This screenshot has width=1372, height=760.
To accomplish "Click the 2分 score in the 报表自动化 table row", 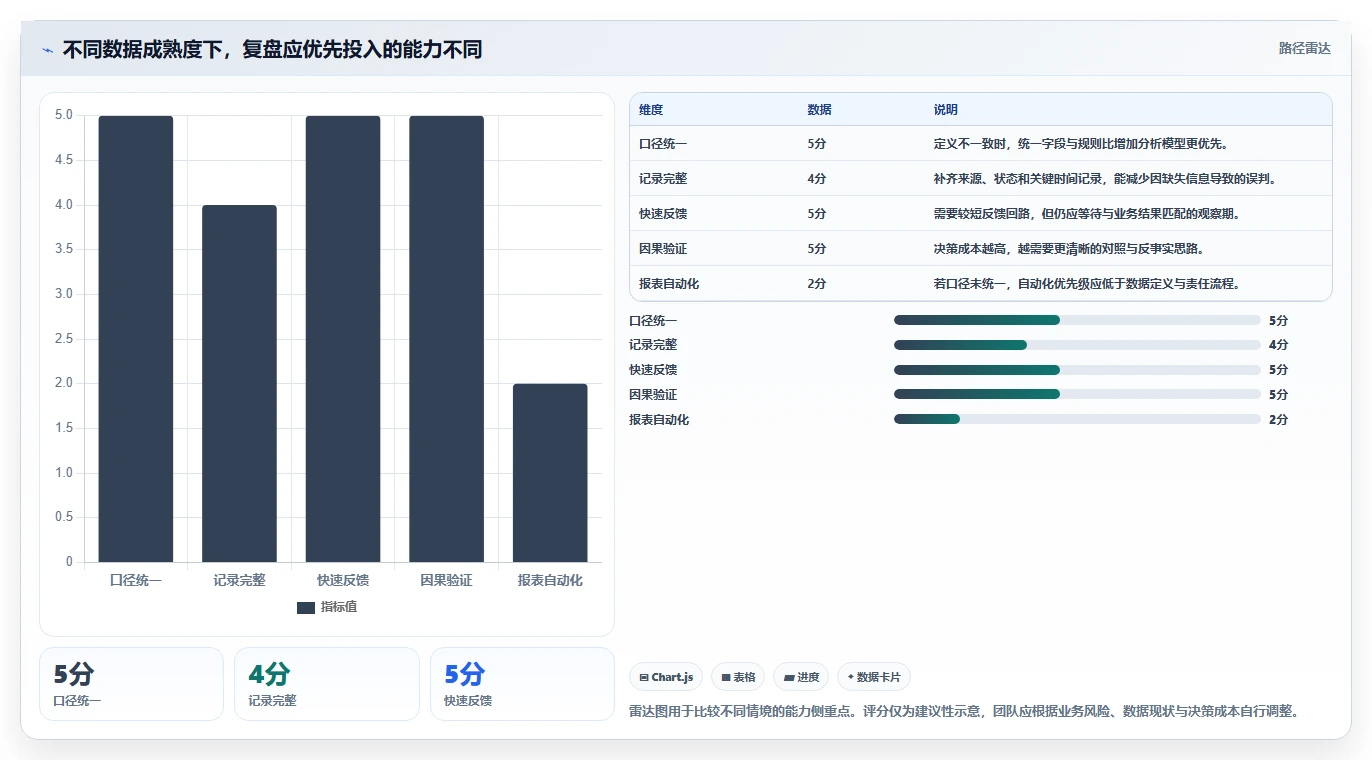I will (x=817, y=284).
